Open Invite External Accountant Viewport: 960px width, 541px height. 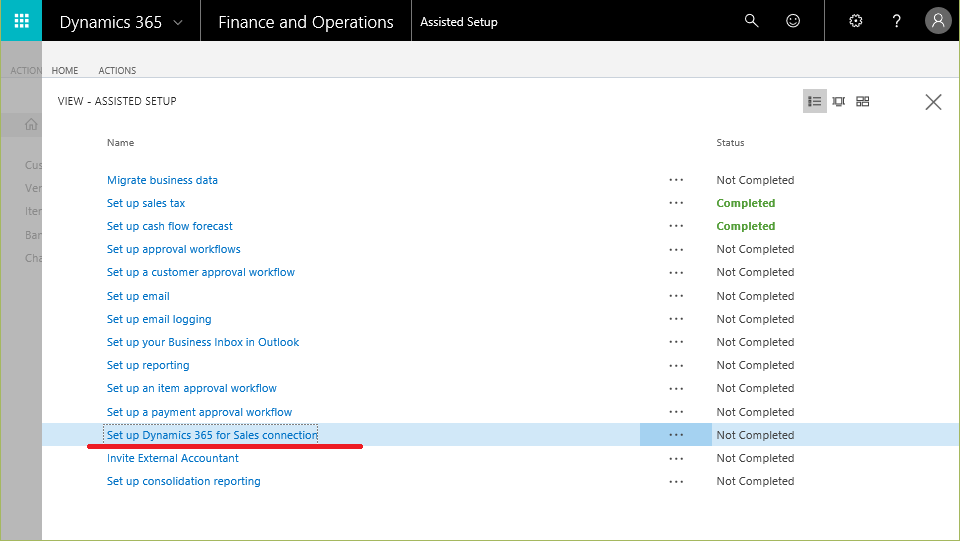click(x=173, y=458)
